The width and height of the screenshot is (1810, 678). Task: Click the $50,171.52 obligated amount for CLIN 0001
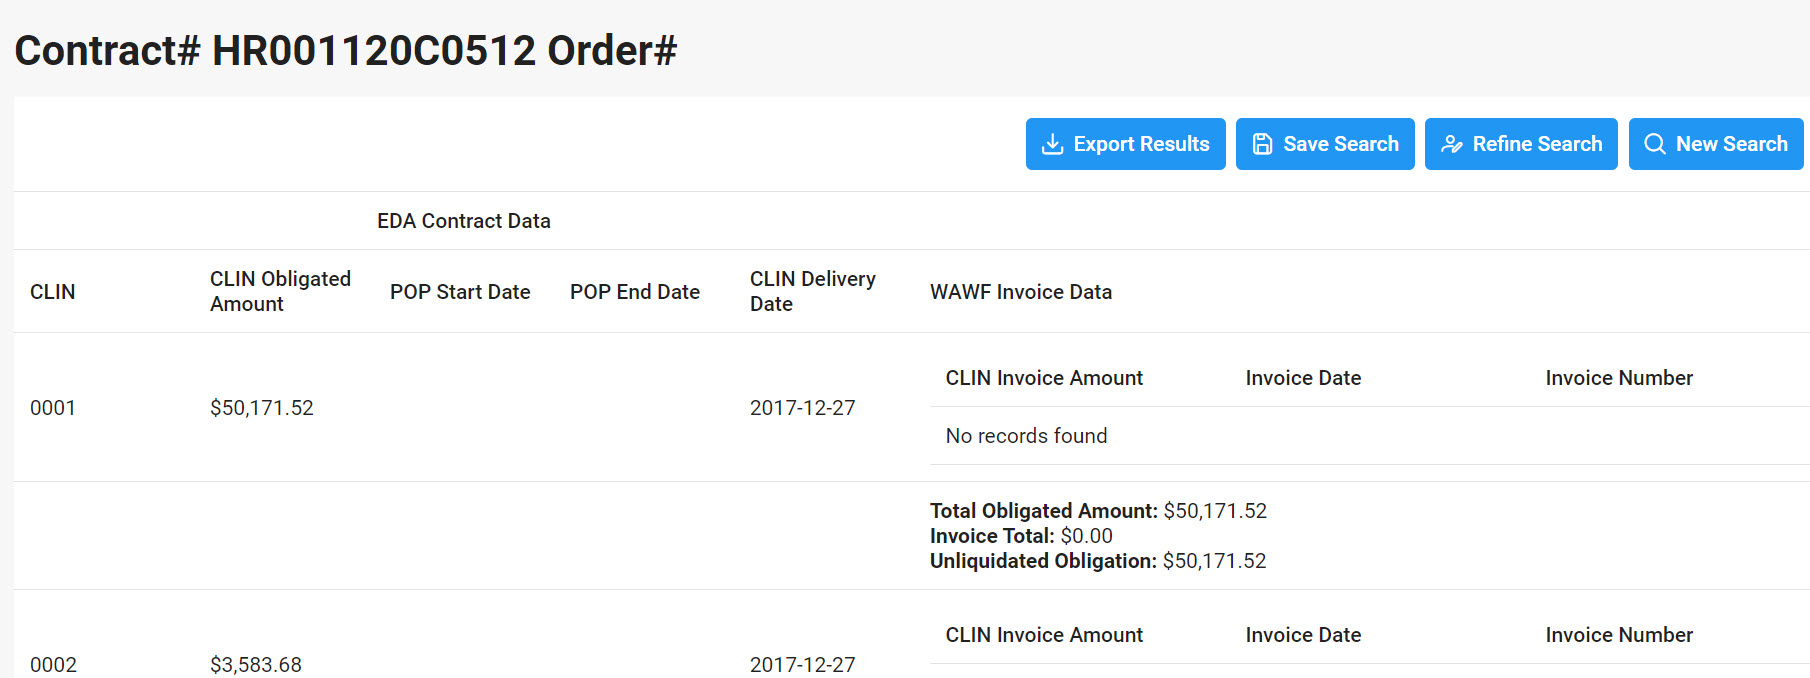(x=261, y=407)
